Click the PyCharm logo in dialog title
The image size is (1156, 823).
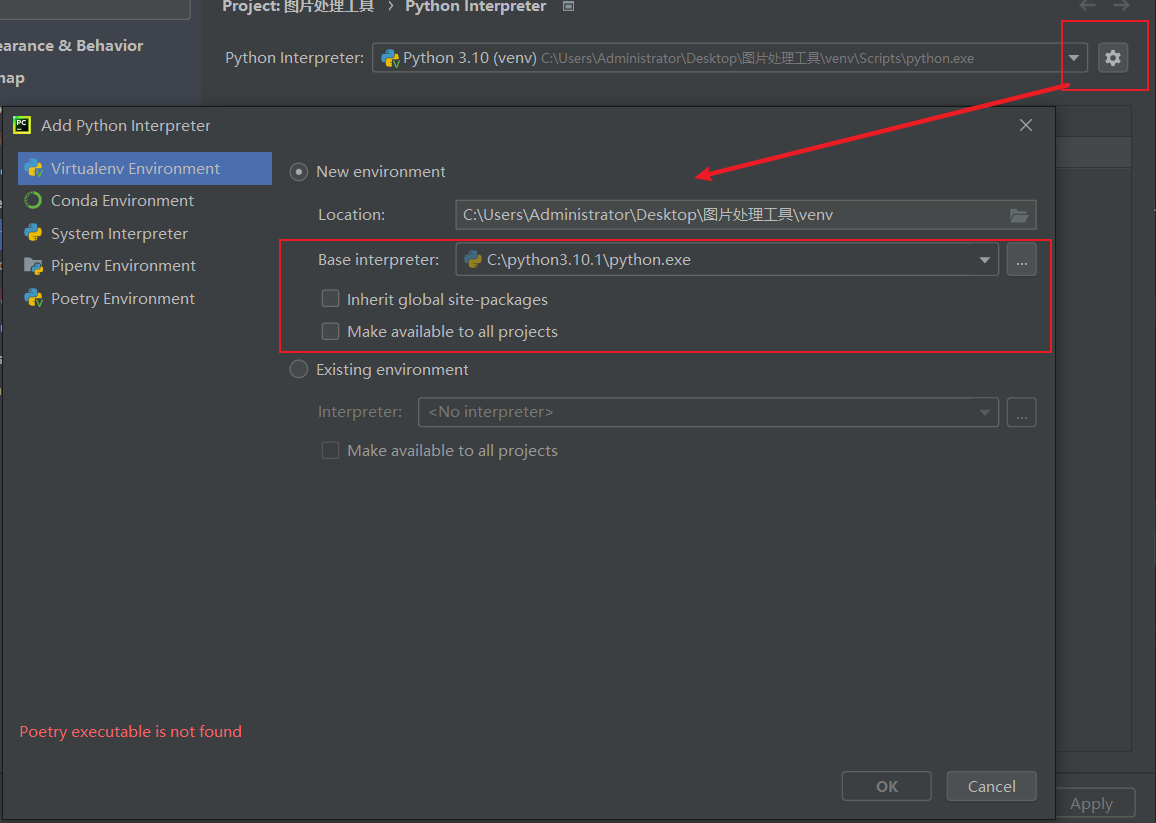point(22,125)
